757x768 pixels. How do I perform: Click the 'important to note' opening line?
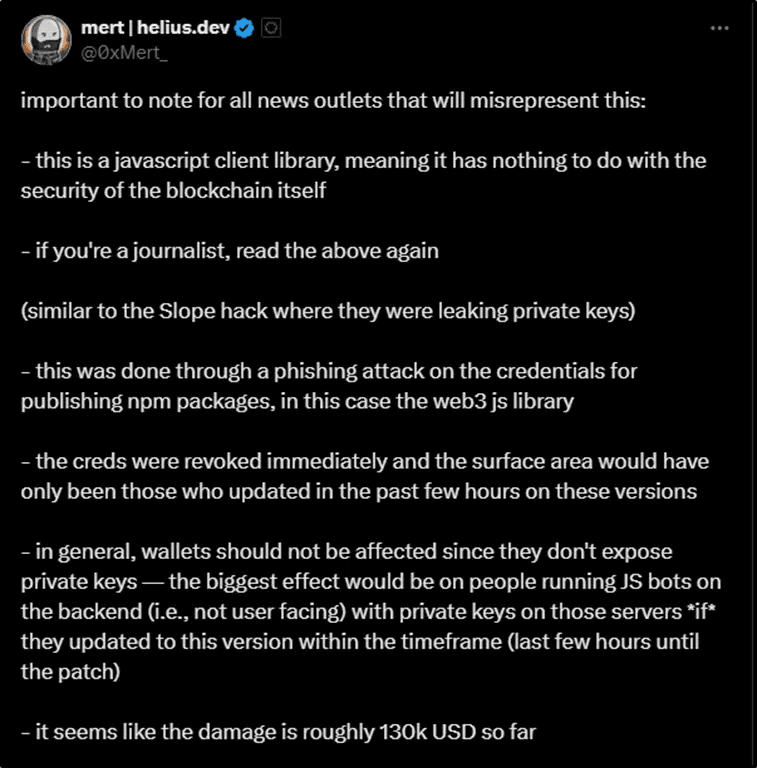(x=333, y=100)
